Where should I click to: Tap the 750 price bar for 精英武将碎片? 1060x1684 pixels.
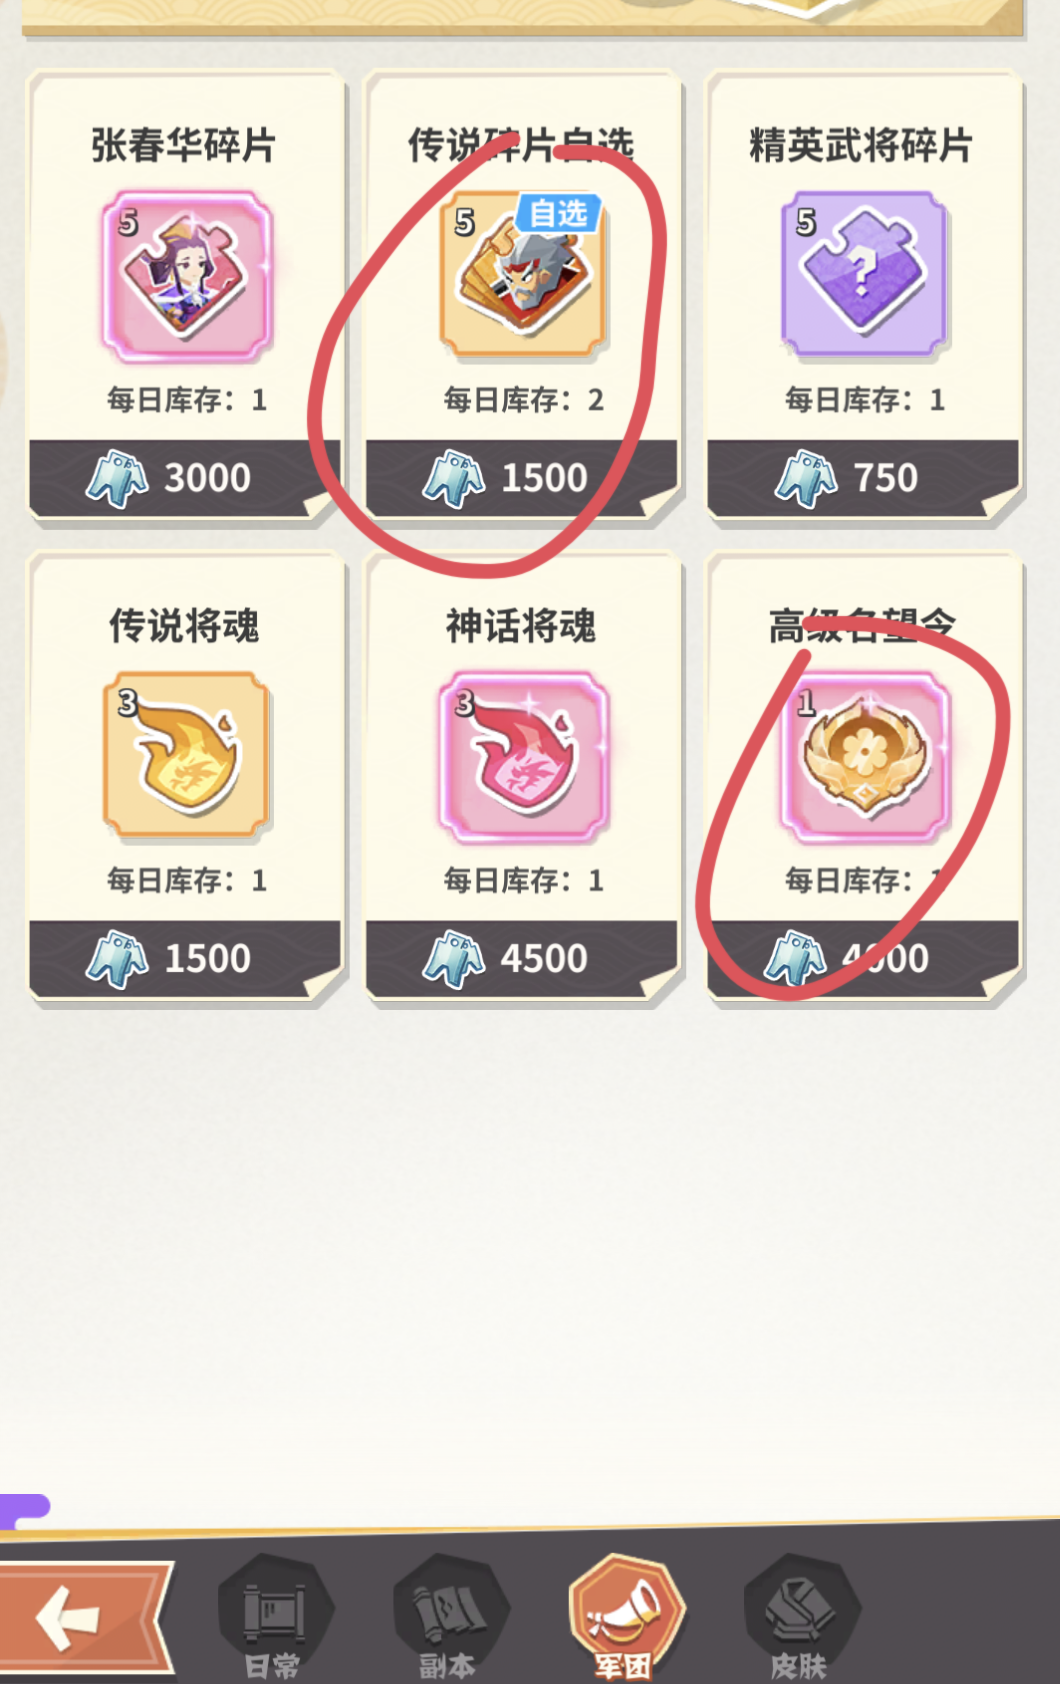(864, 478)
